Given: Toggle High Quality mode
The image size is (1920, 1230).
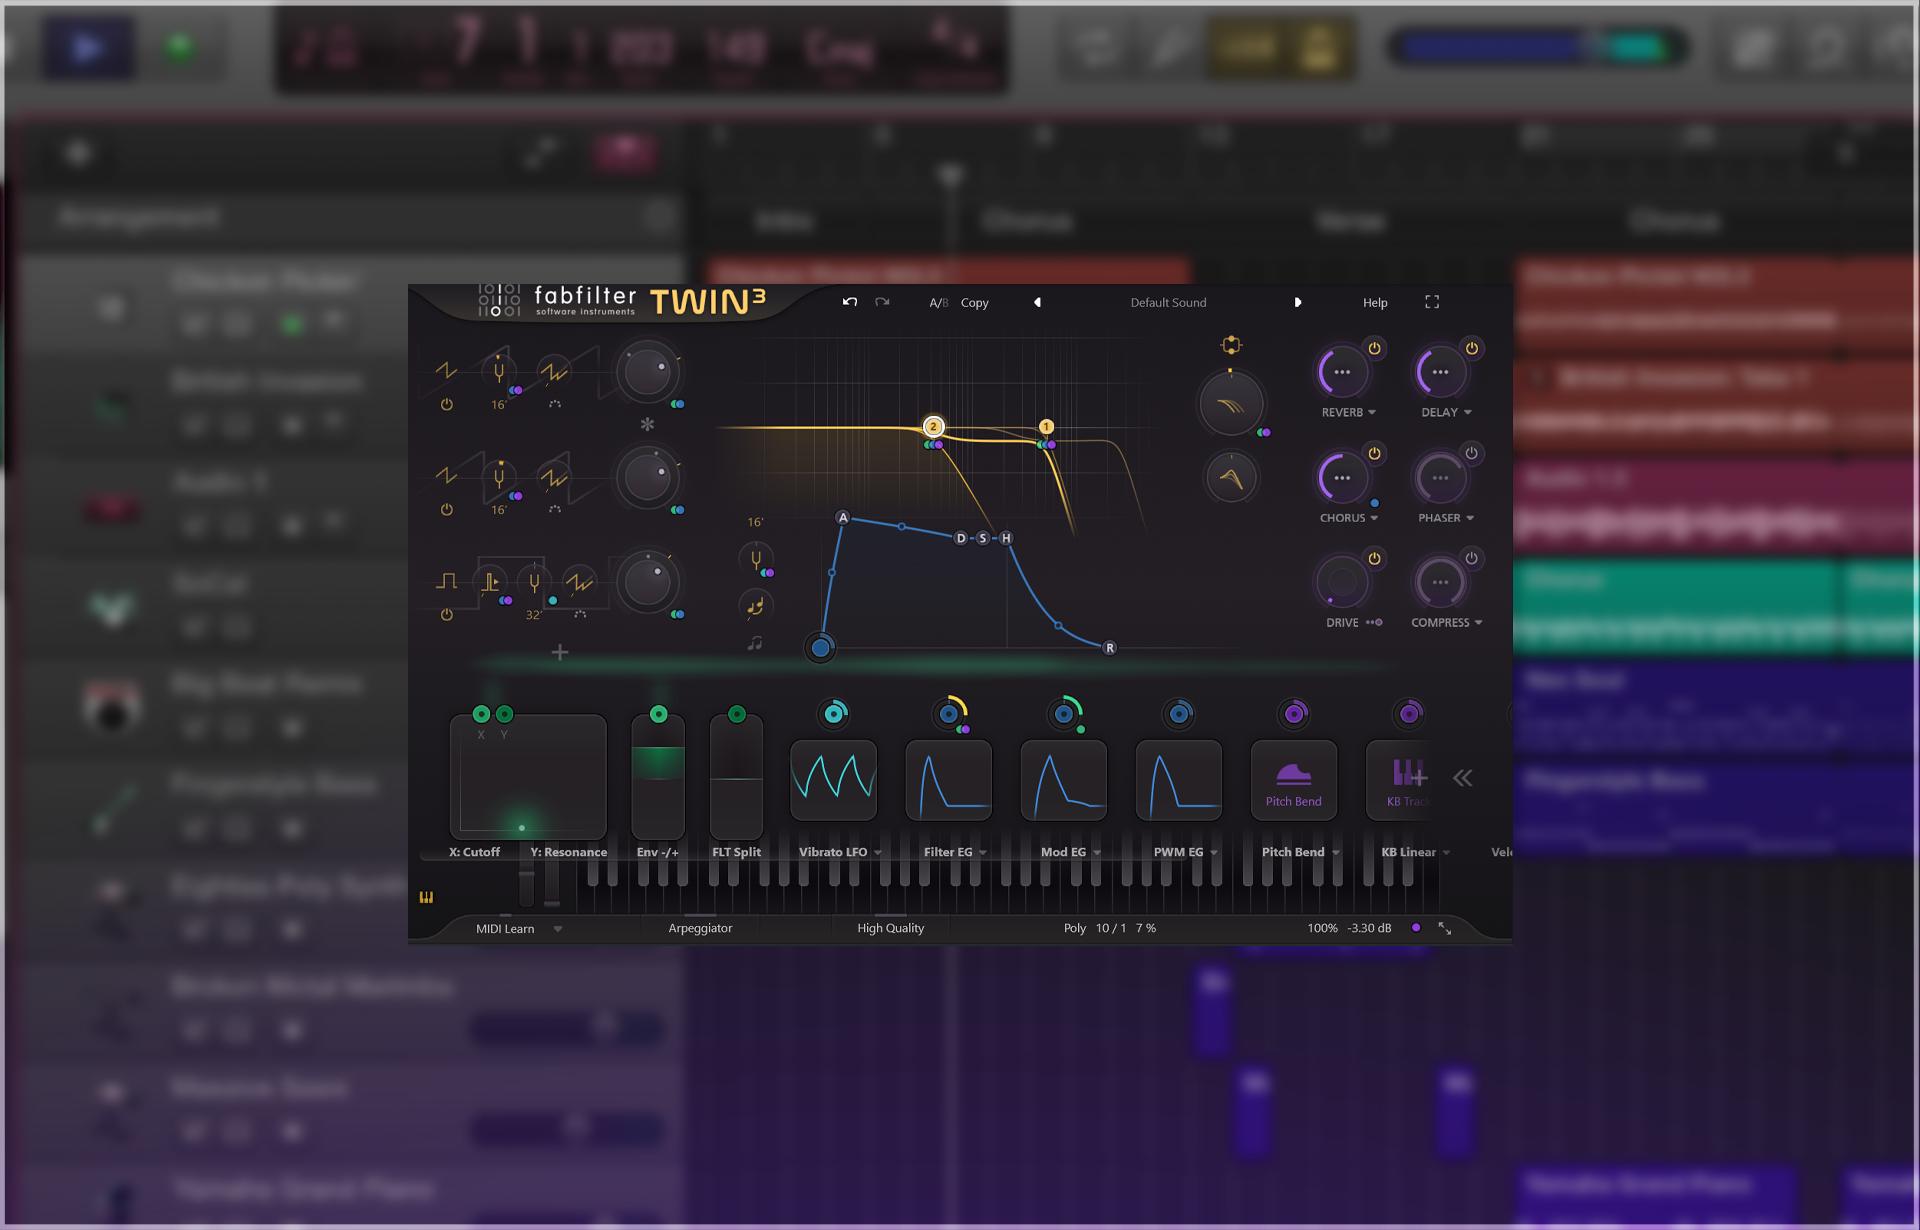Looking at the screenshot, I should point(890,928).
